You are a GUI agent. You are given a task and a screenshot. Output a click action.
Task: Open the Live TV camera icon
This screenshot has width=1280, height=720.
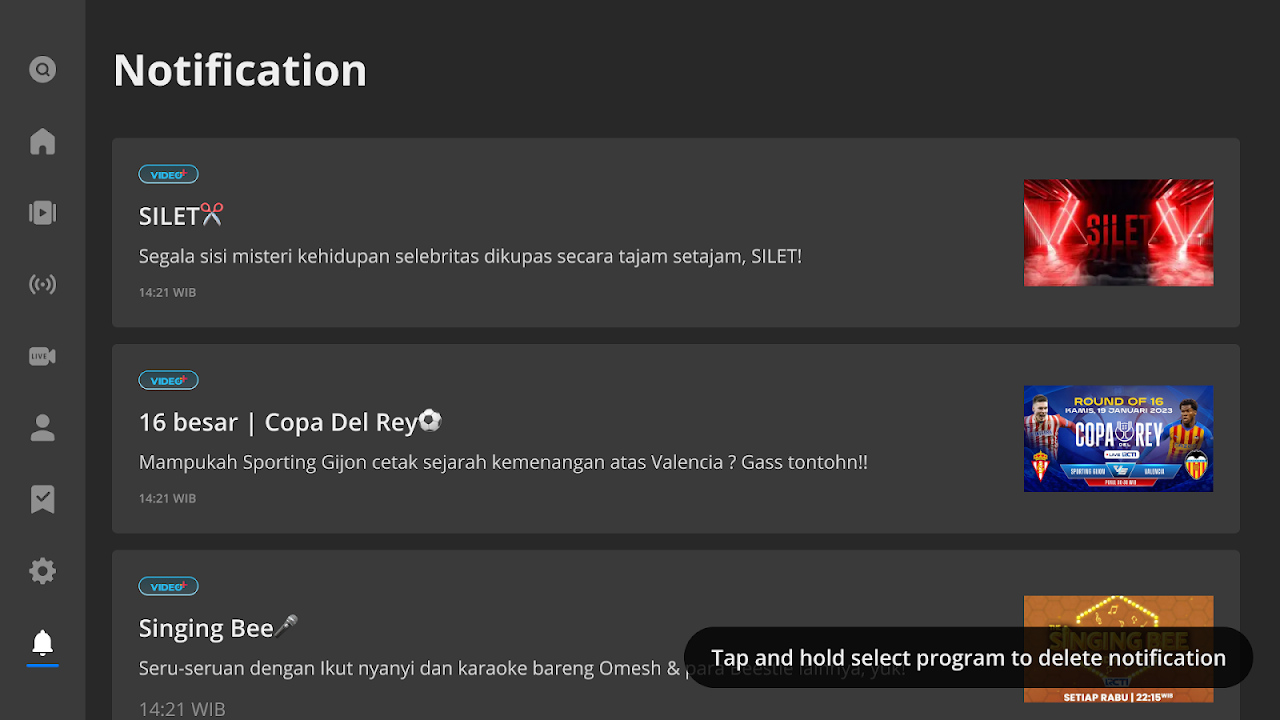[42, 356]
